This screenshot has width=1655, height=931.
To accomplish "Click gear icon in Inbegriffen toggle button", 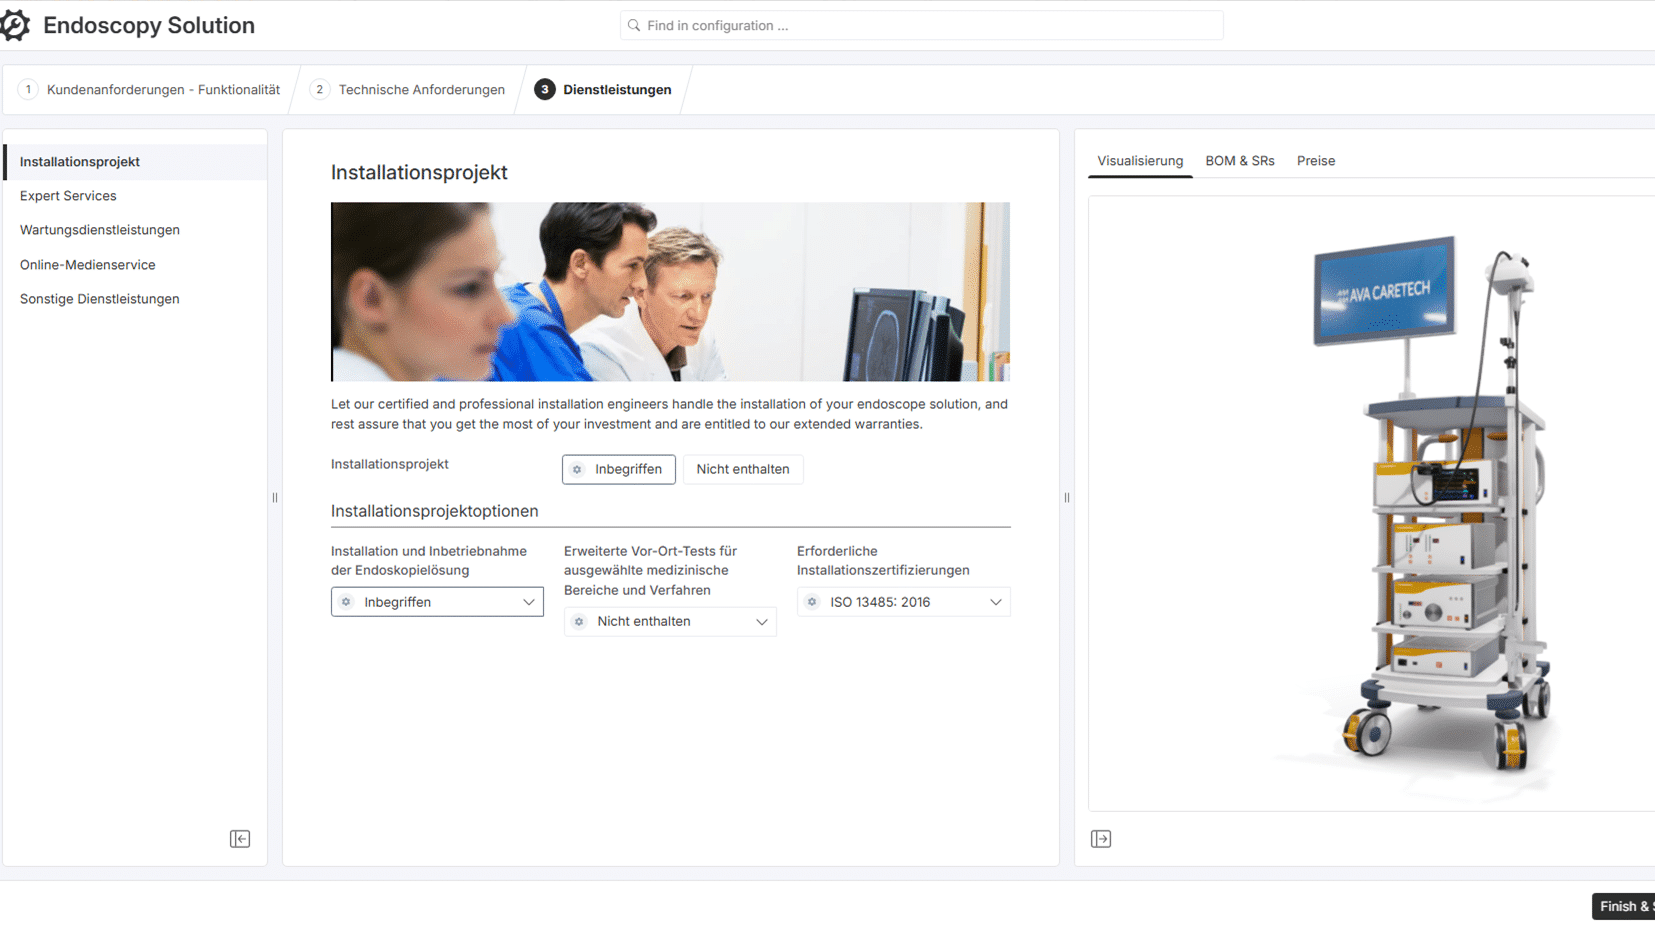I will pyautogui.click(x=577, y=469).
